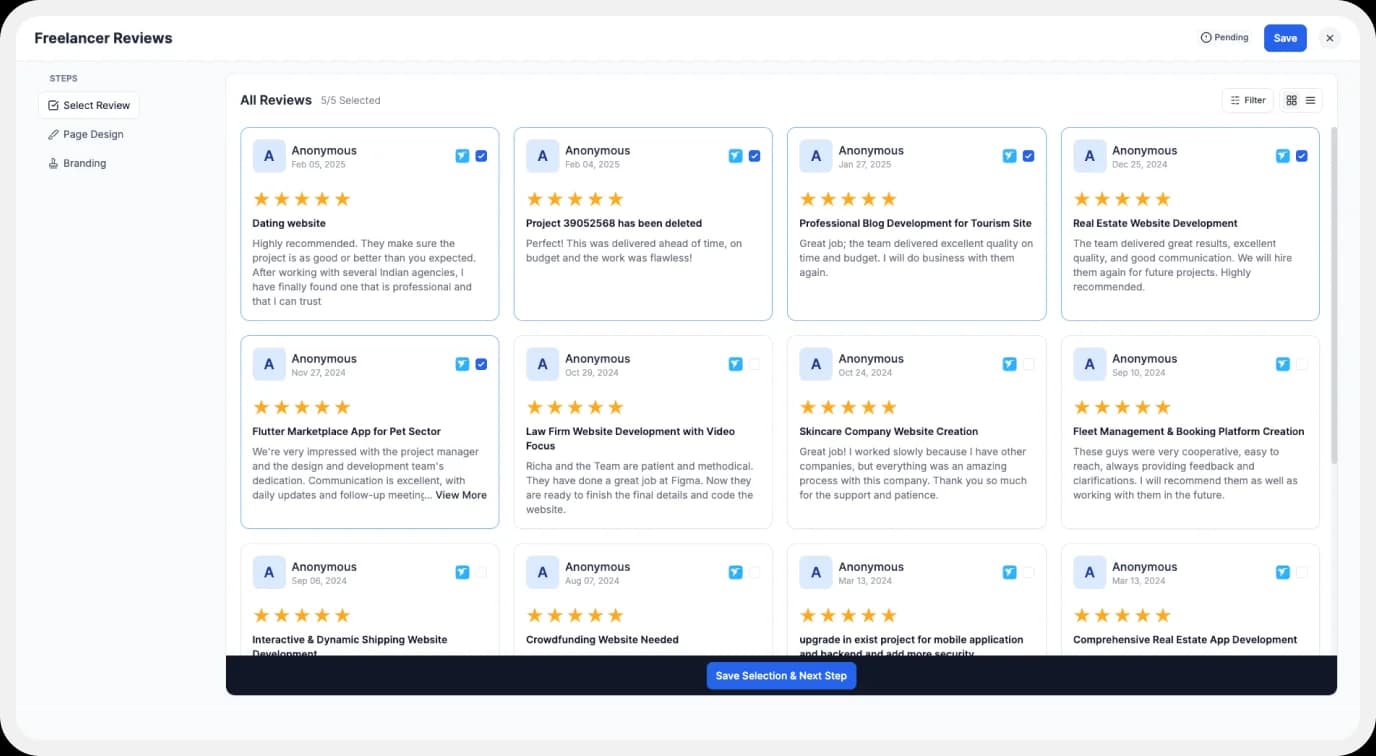Open the Select Review step icon
Screen dimensions: 1376x756
[x=52, y=105]
